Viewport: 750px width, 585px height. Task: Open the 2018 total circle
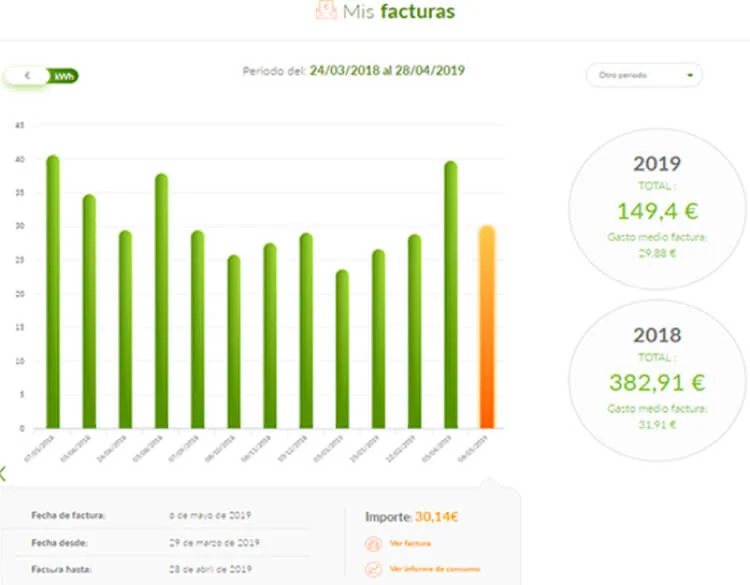[657, 380]
